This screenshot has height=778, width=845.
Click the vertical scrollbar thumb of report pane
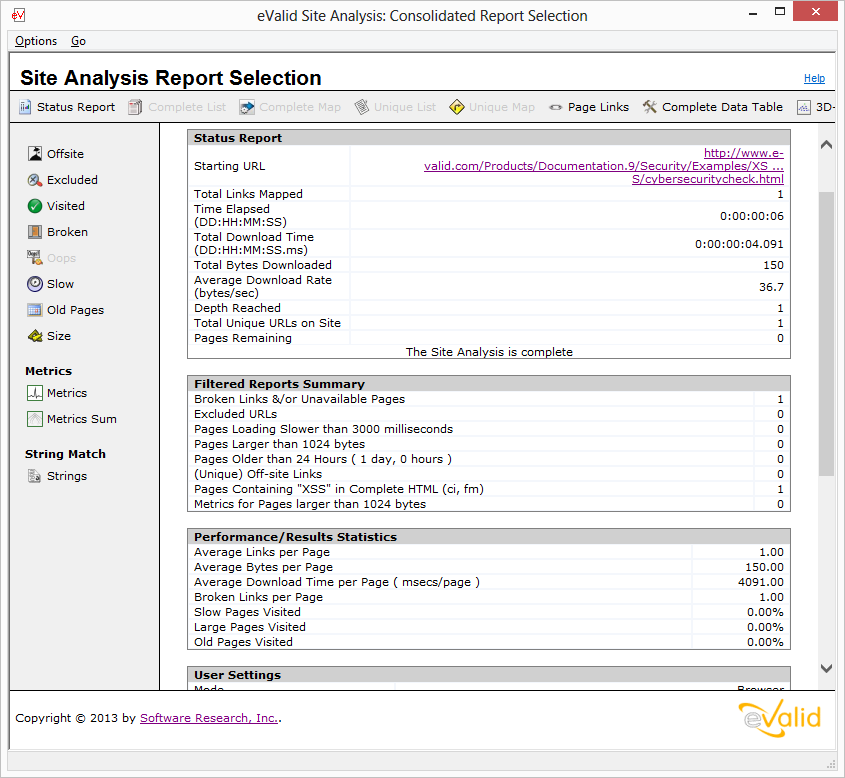(826, 334)
